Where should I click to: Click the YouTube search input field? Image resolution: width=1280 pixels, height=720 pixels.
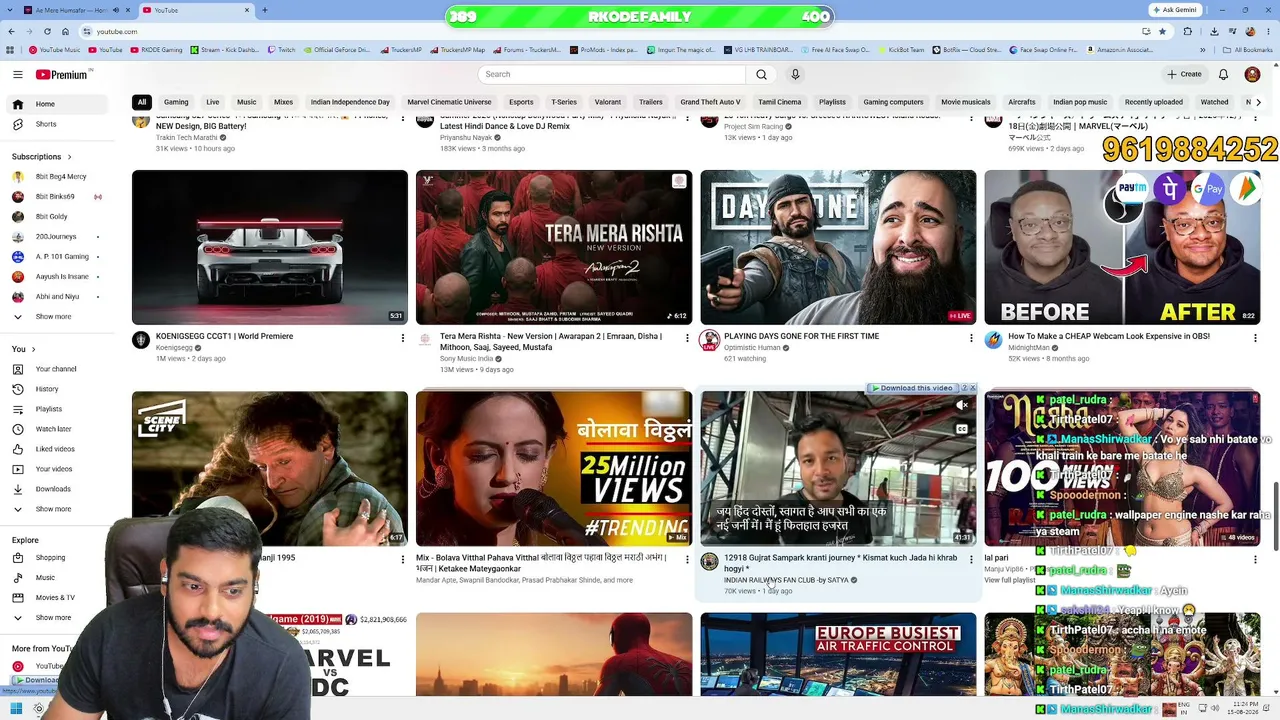pyautogui.click(x=612, y=74)
